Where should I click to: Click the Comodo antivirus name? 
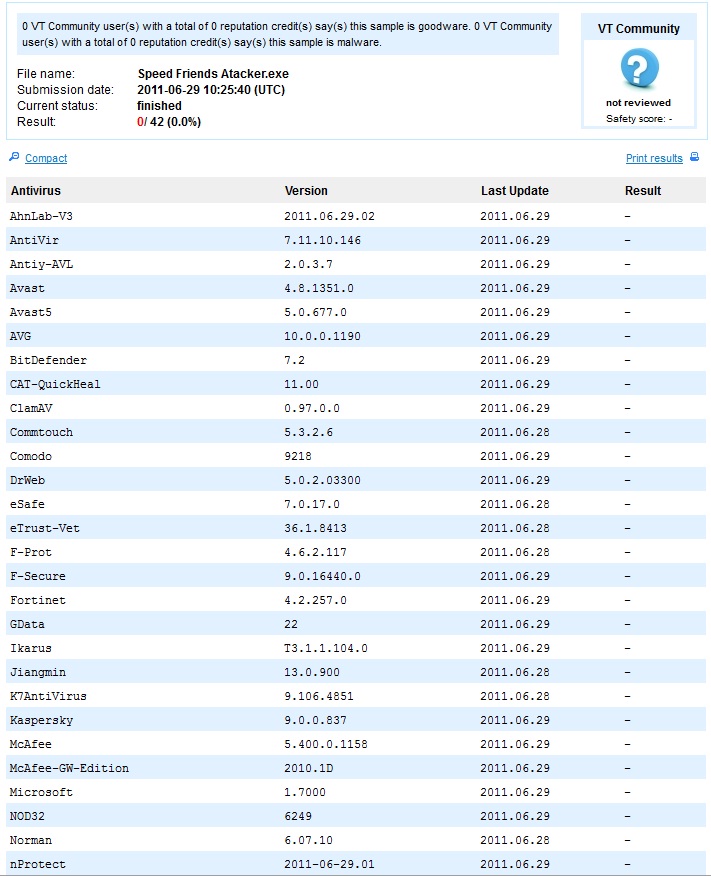click(x=31, y=456)
